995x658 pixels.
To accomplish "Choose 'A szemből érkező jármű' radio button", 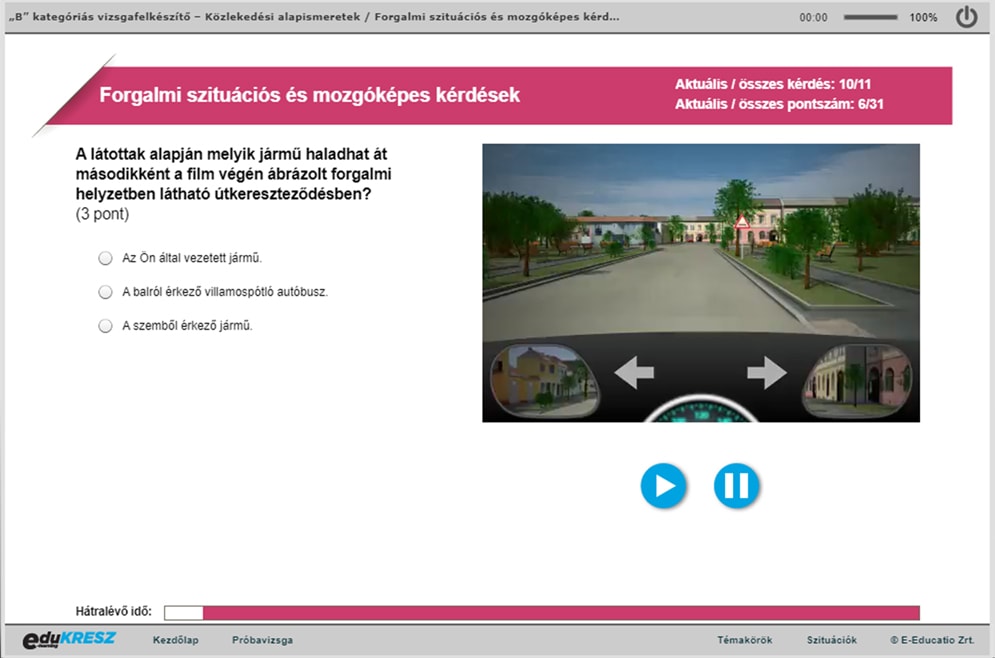I will 105,326.
